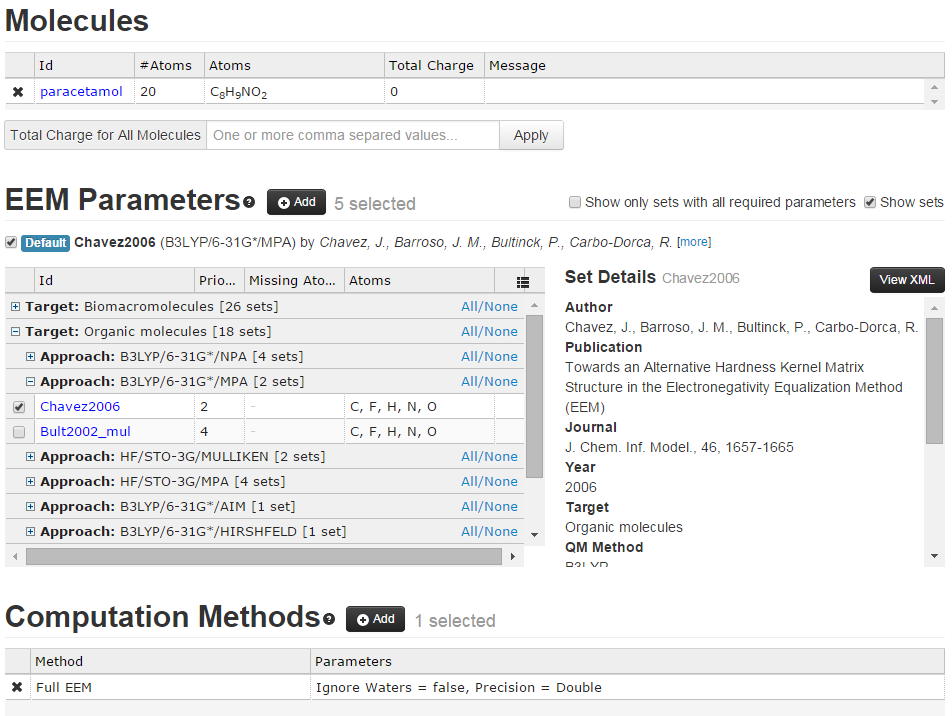Add a new EEM parameter set
The width and height of the screenshot is (952, 716).
296,202
